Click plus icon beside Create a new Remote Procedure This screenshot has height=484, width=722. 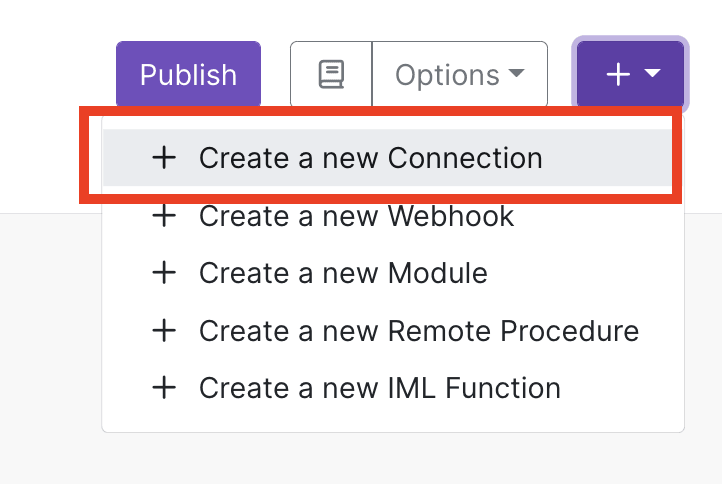pyautogui.click(x=163, y=330)
